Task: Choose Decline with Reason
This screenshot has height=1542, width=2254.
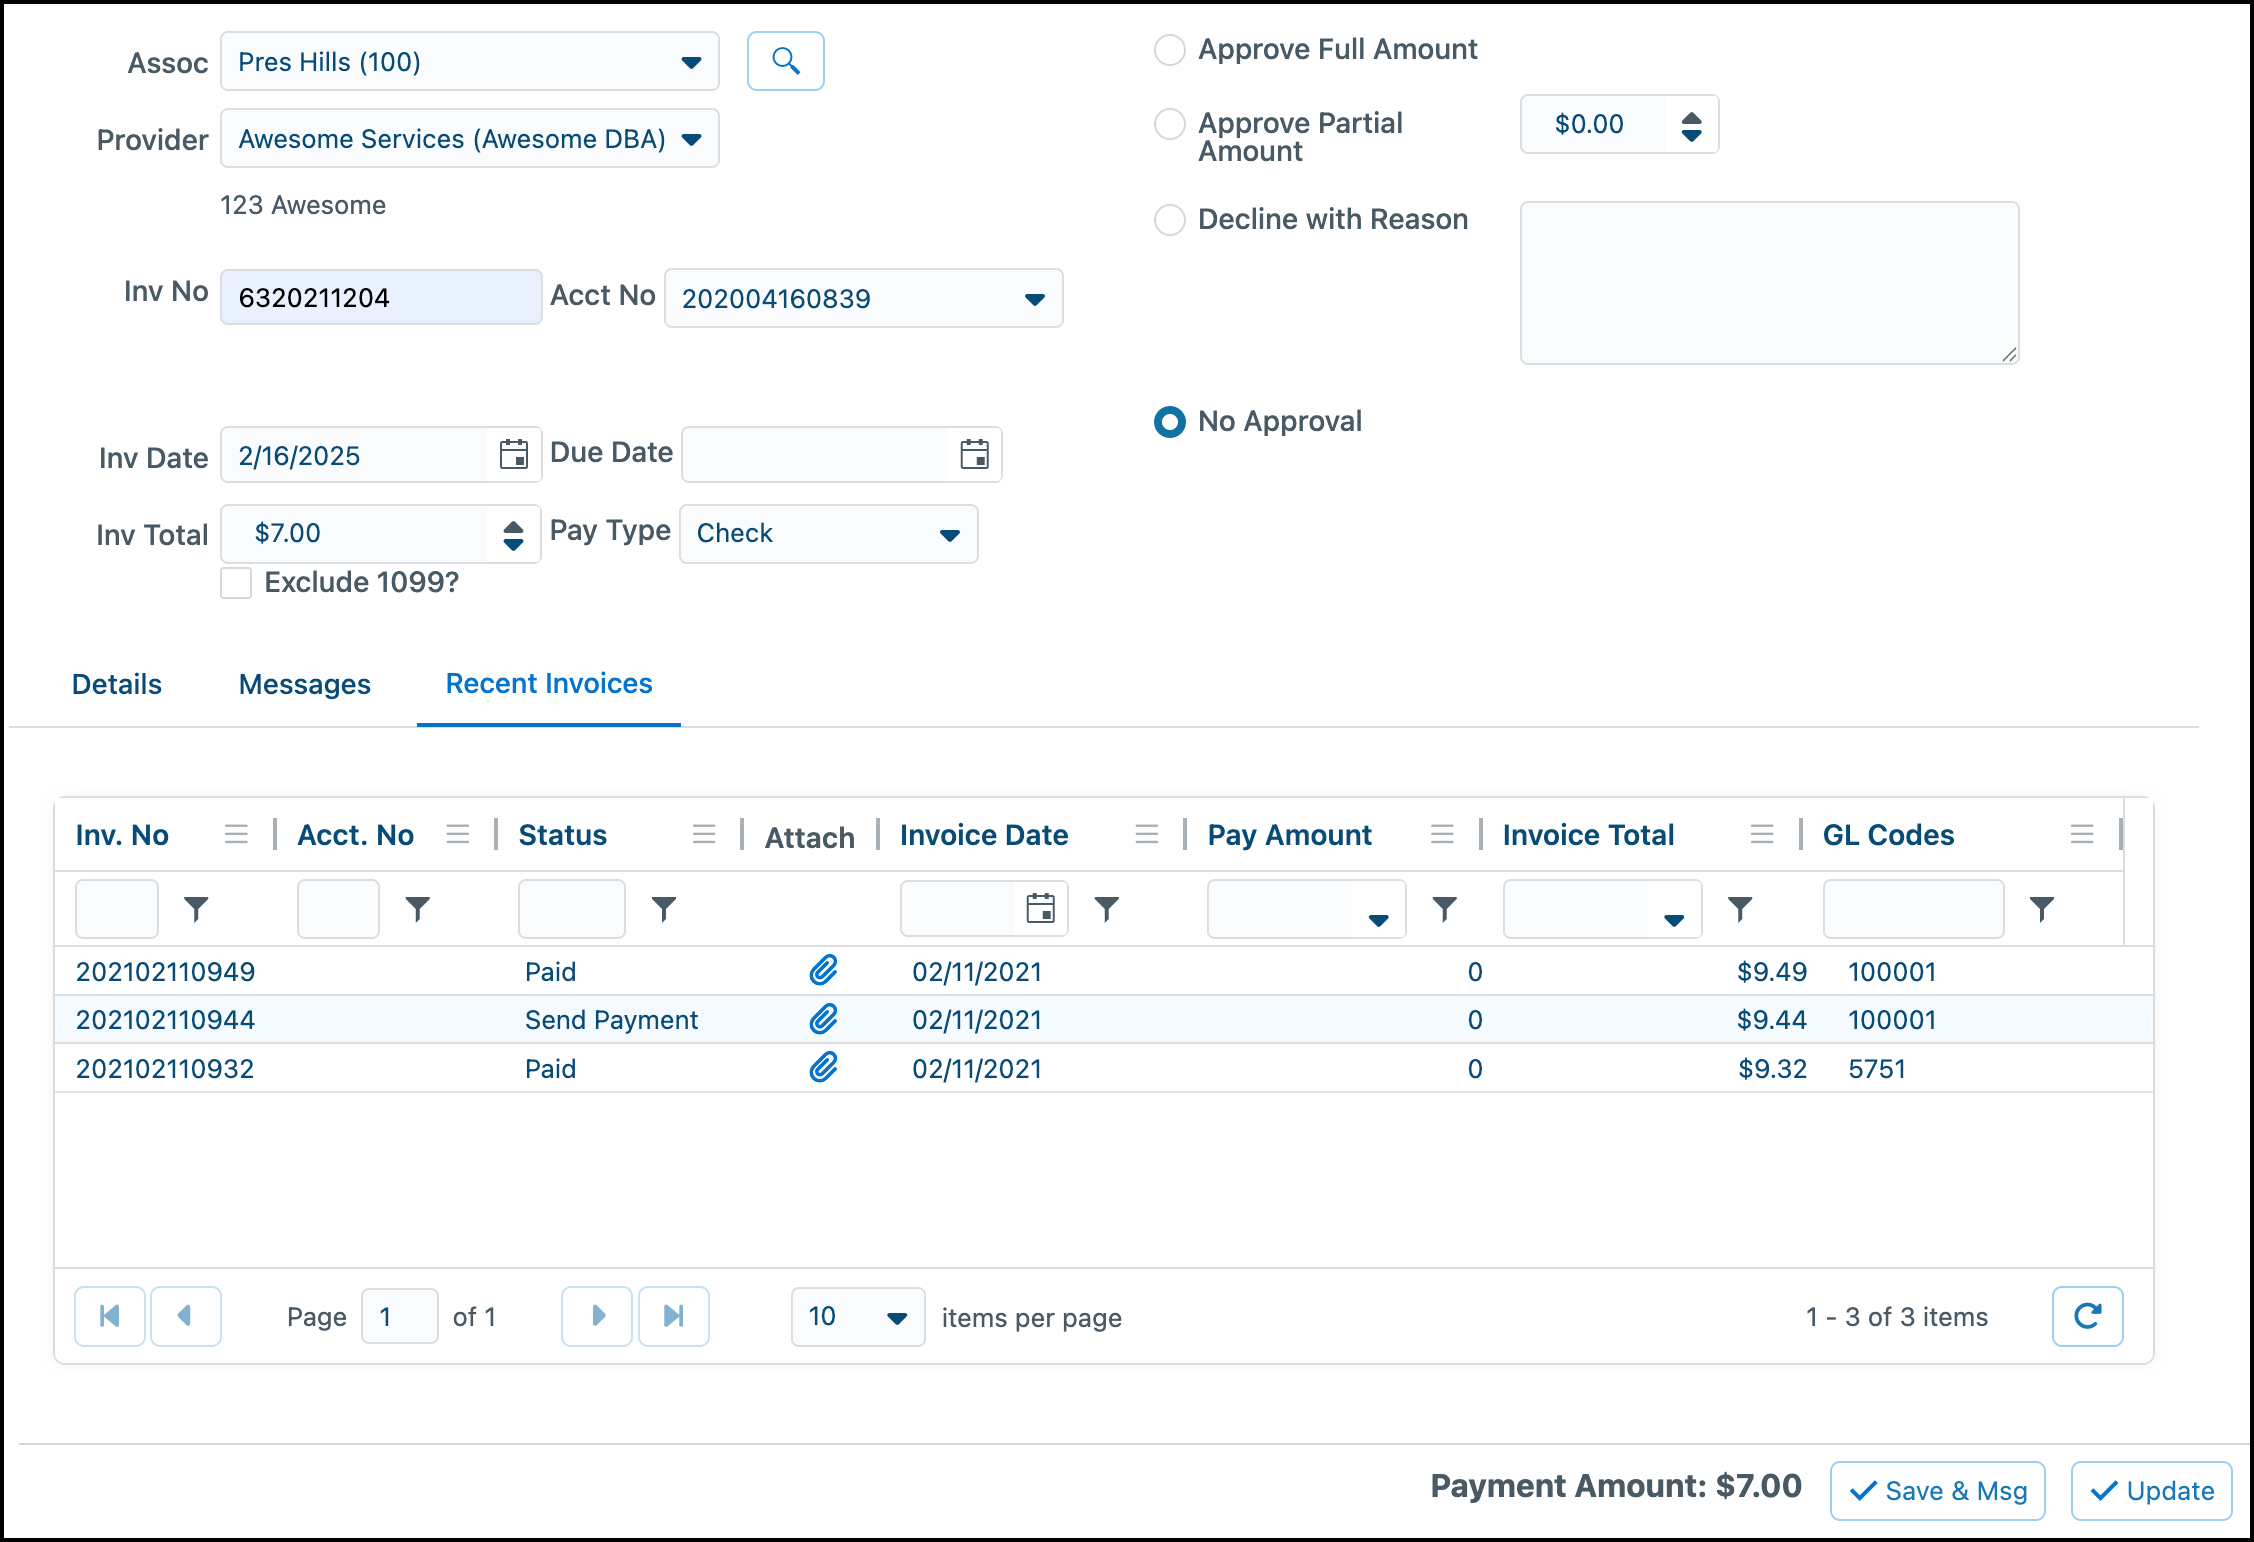Action: 1169,220
